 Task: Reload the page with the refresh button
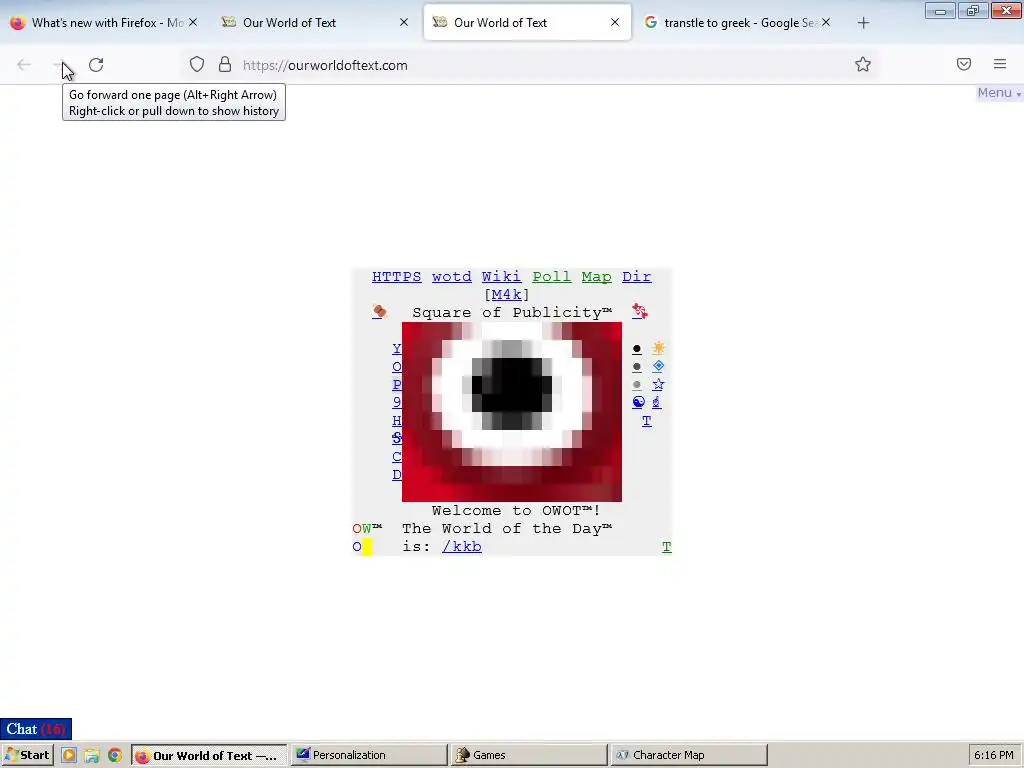click(x=96, y=65)
